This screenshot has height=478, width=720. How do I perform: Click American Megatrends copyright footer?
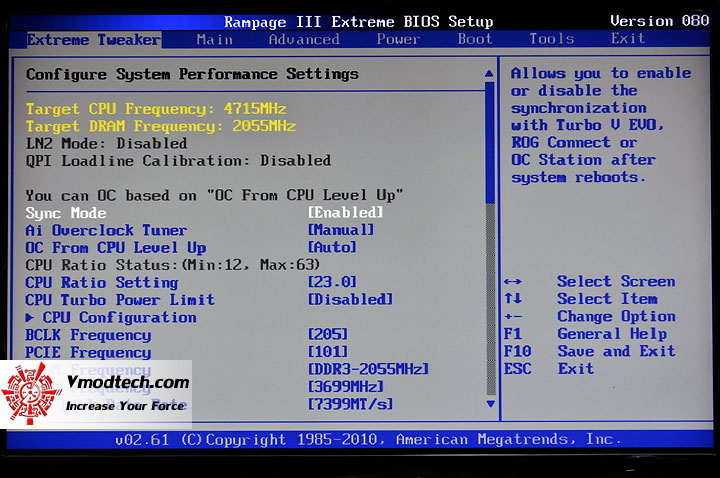[x=368, y=440]
